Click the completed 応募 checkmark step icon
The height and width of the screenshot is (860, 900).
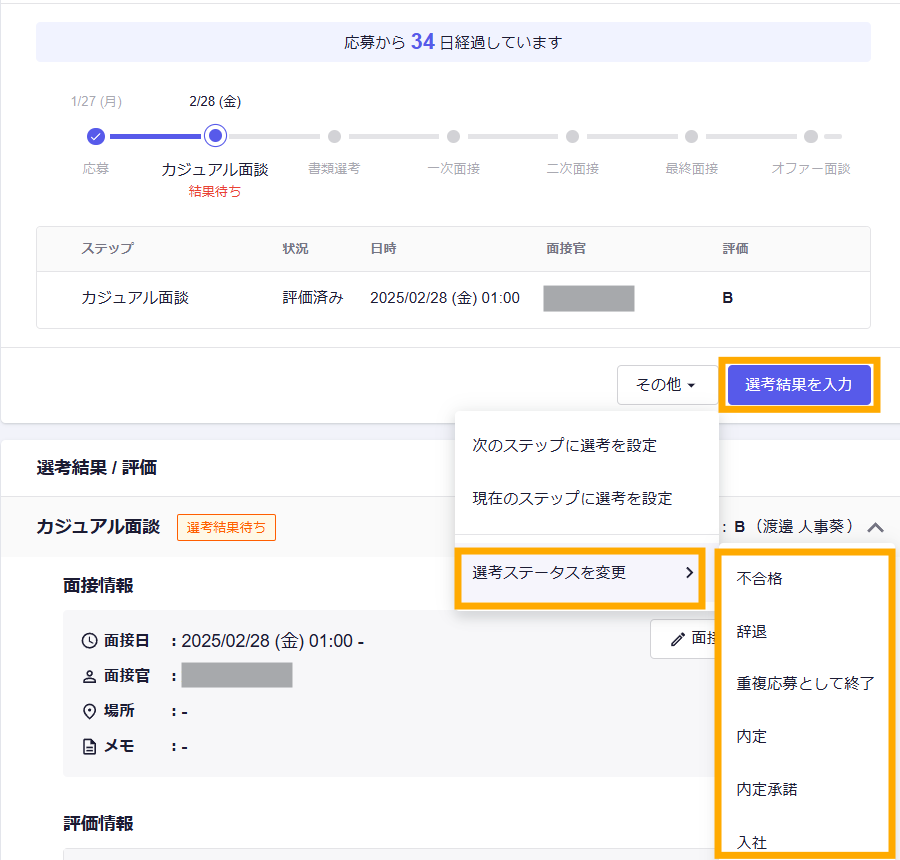pos(96,136)
